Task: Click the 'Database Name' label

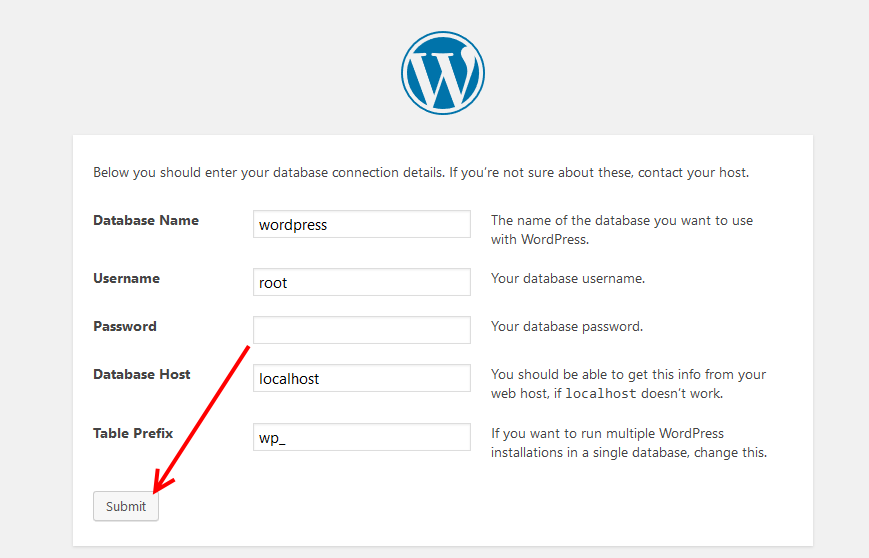Action: (146, 221)
